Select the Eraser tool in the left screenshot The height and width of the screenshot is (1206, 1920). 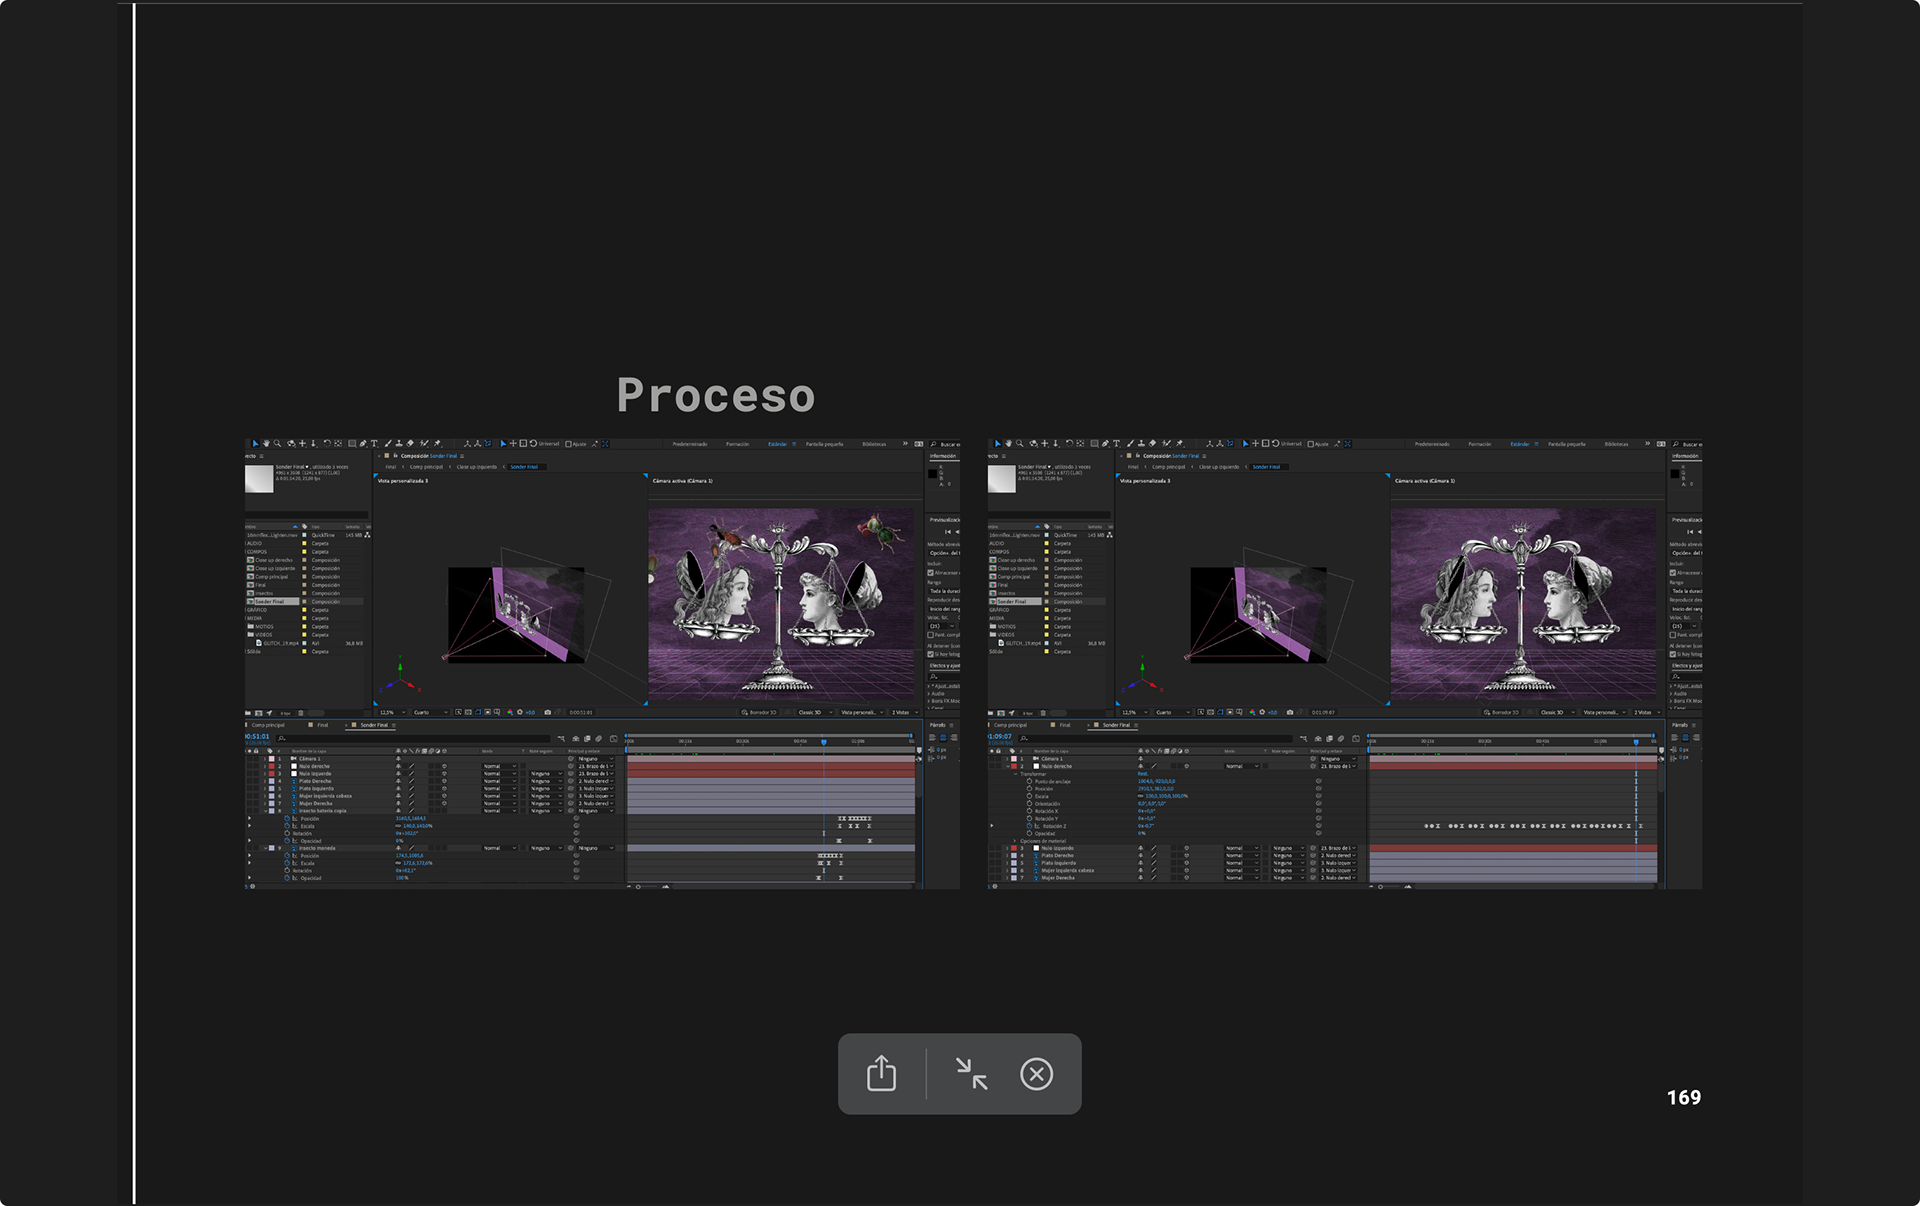coord(410,443)
